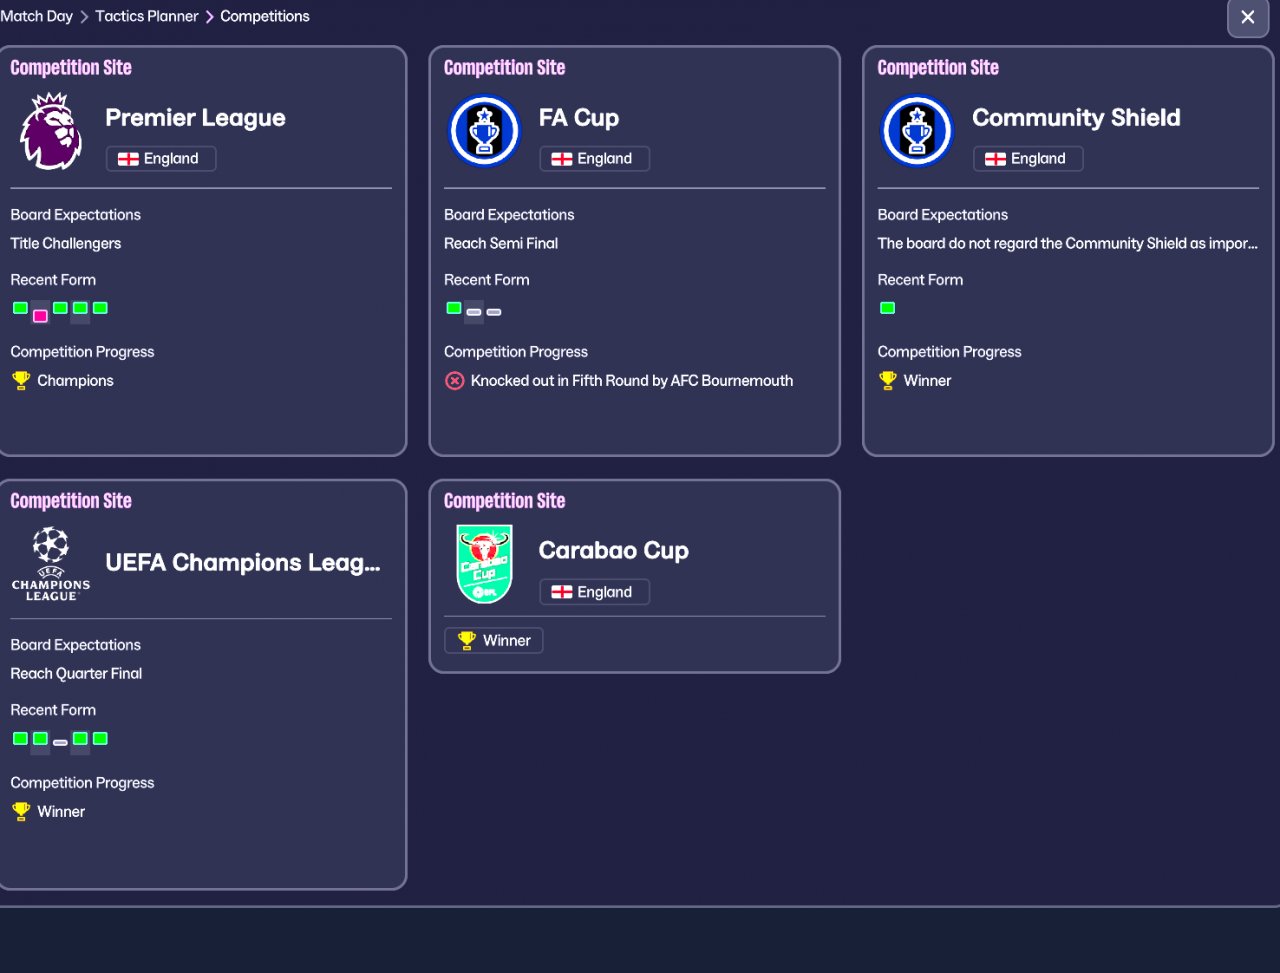Close the Competitions panel

(x=1247, y=17)
